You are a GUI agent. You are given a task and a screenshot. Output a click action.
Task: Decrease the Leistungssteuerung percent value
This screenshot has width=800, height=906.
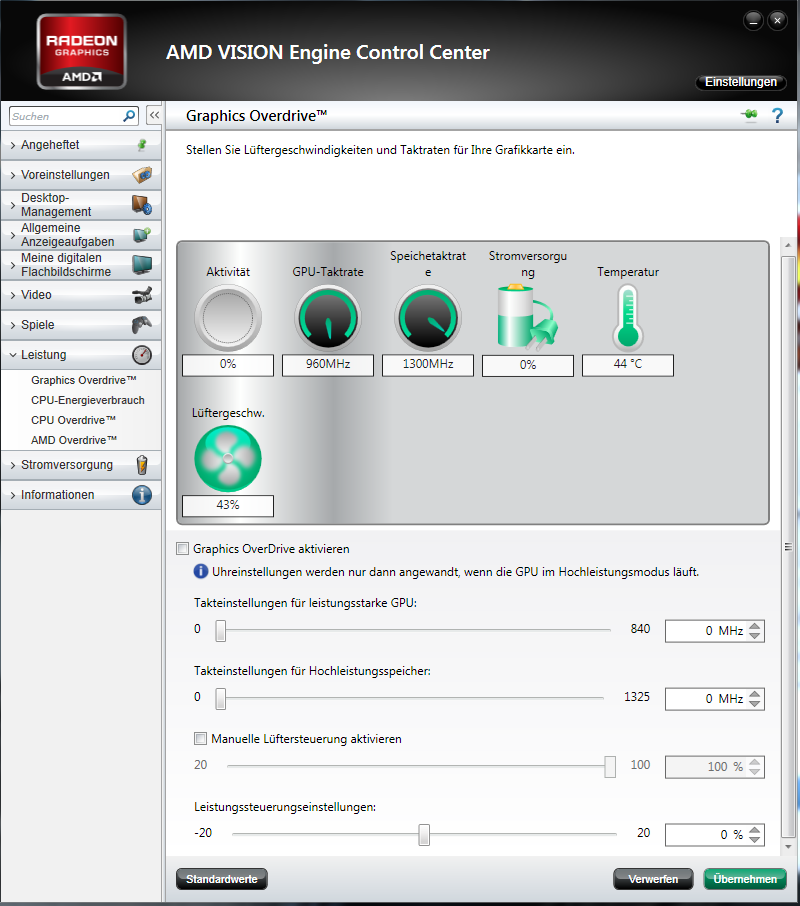754,840
